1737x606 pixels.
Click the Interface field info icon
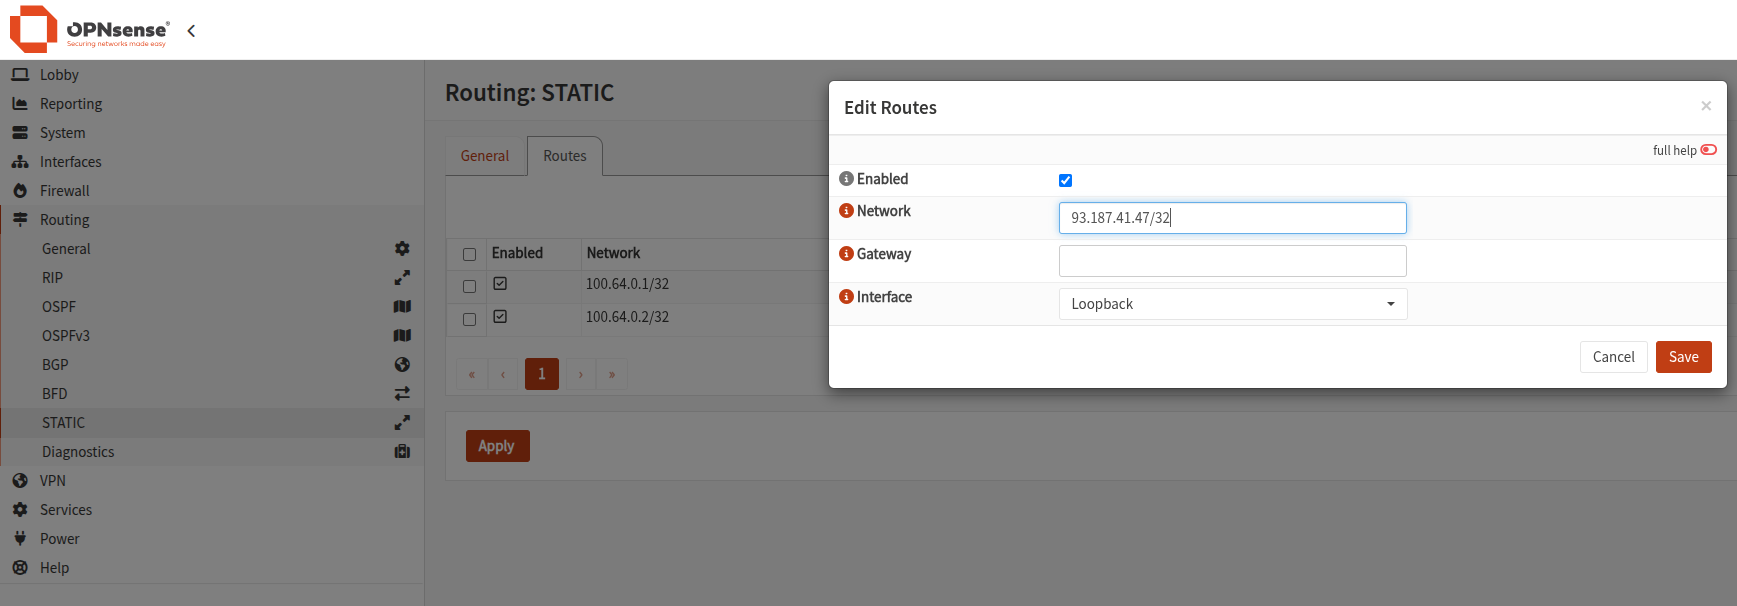pos(846,297)
